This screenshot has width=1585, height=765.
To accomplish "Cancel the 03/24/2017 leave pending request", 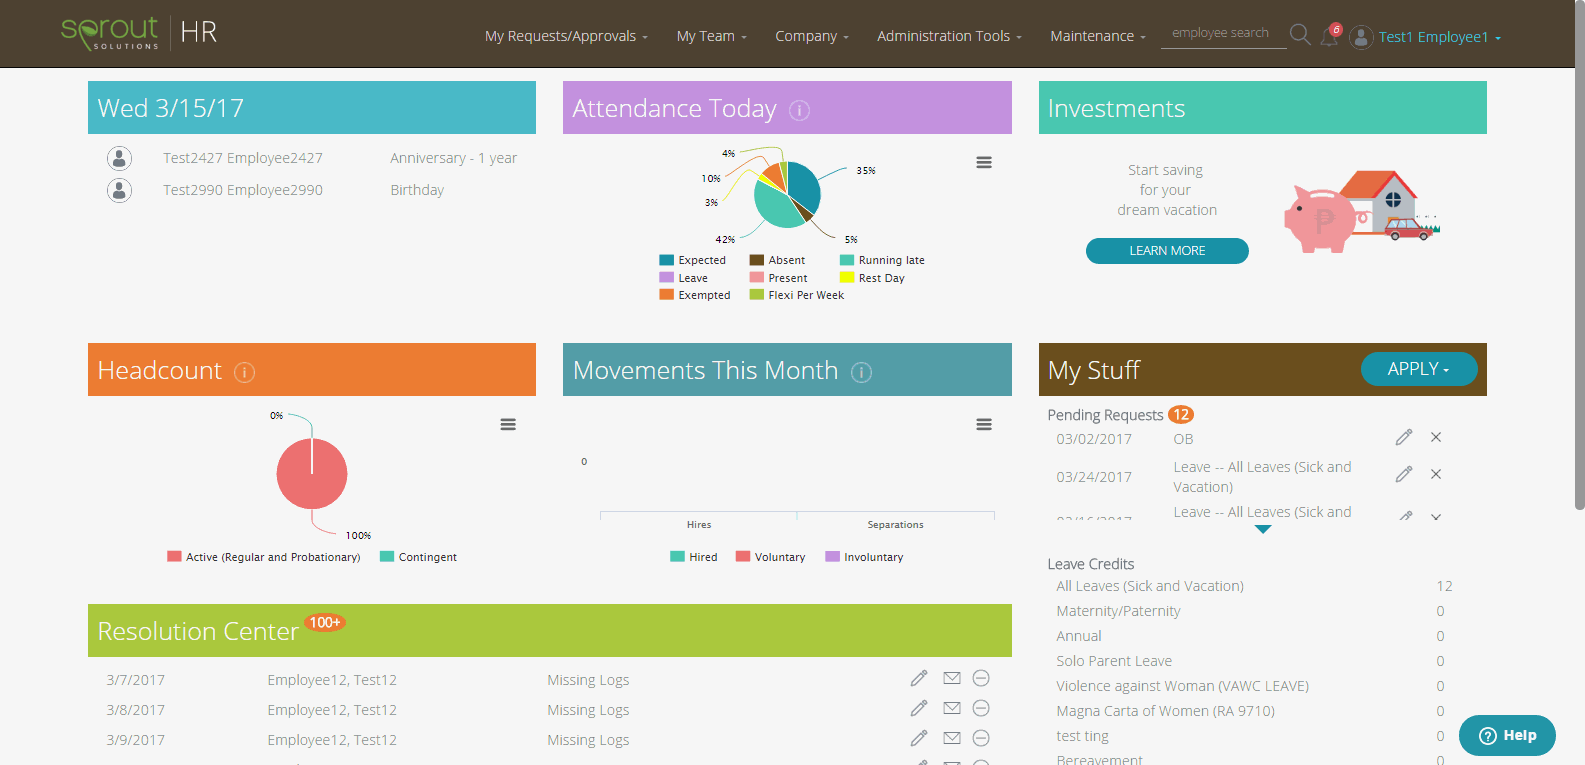I will tap(1436, 474).
